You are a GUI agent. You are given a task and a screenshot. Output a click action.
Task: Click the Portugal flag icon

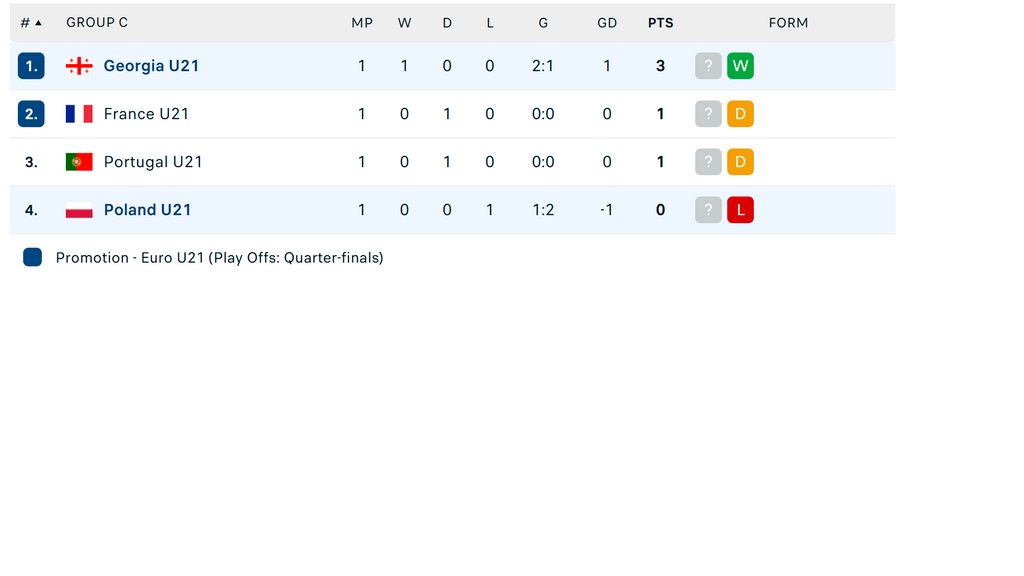pos(79,162)
